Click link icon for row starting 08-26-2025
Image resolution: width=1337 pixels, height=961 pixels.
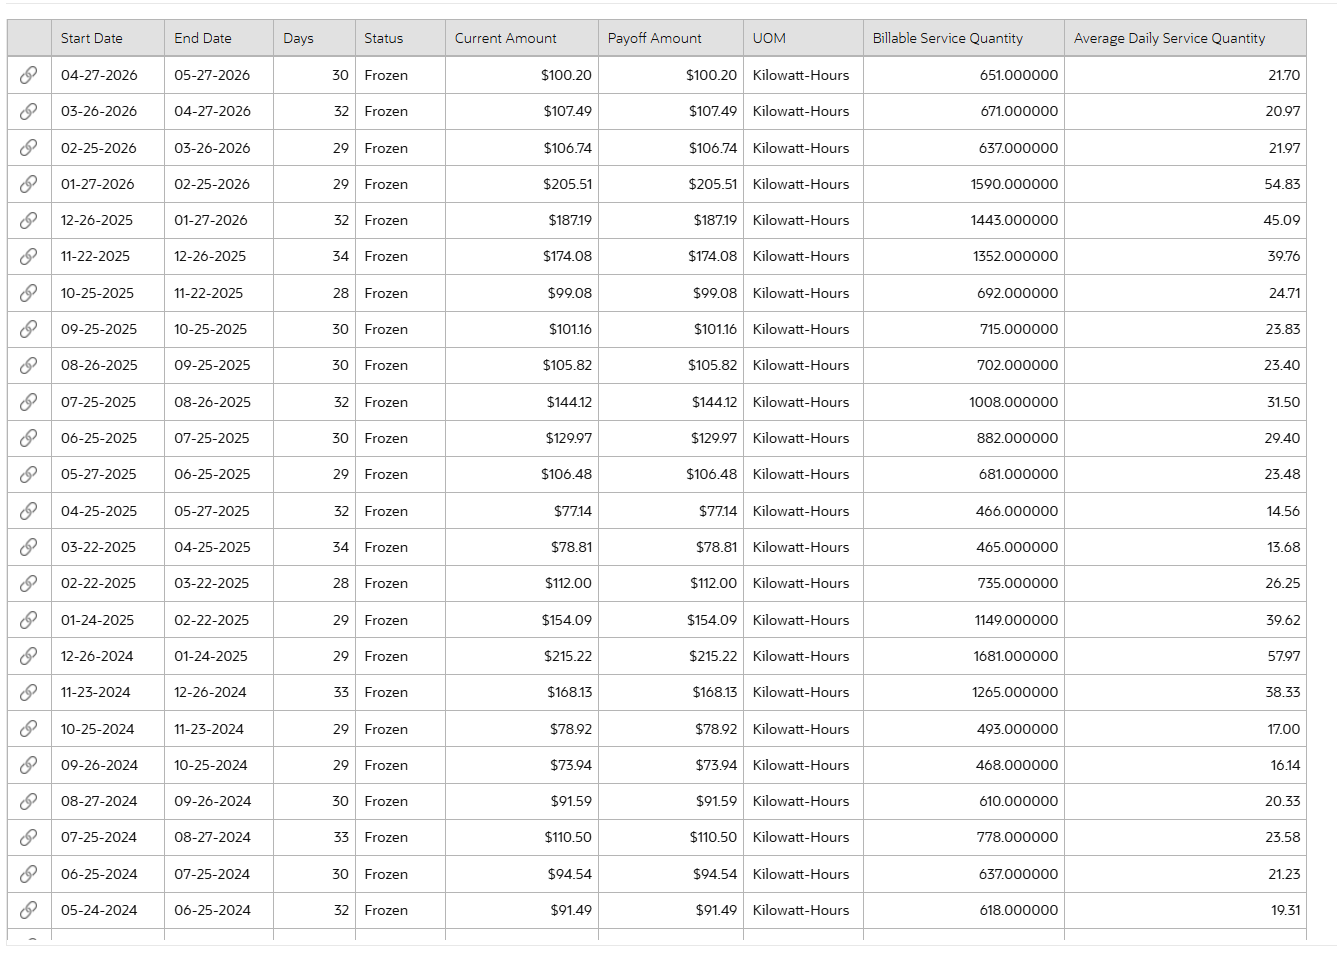29,365
